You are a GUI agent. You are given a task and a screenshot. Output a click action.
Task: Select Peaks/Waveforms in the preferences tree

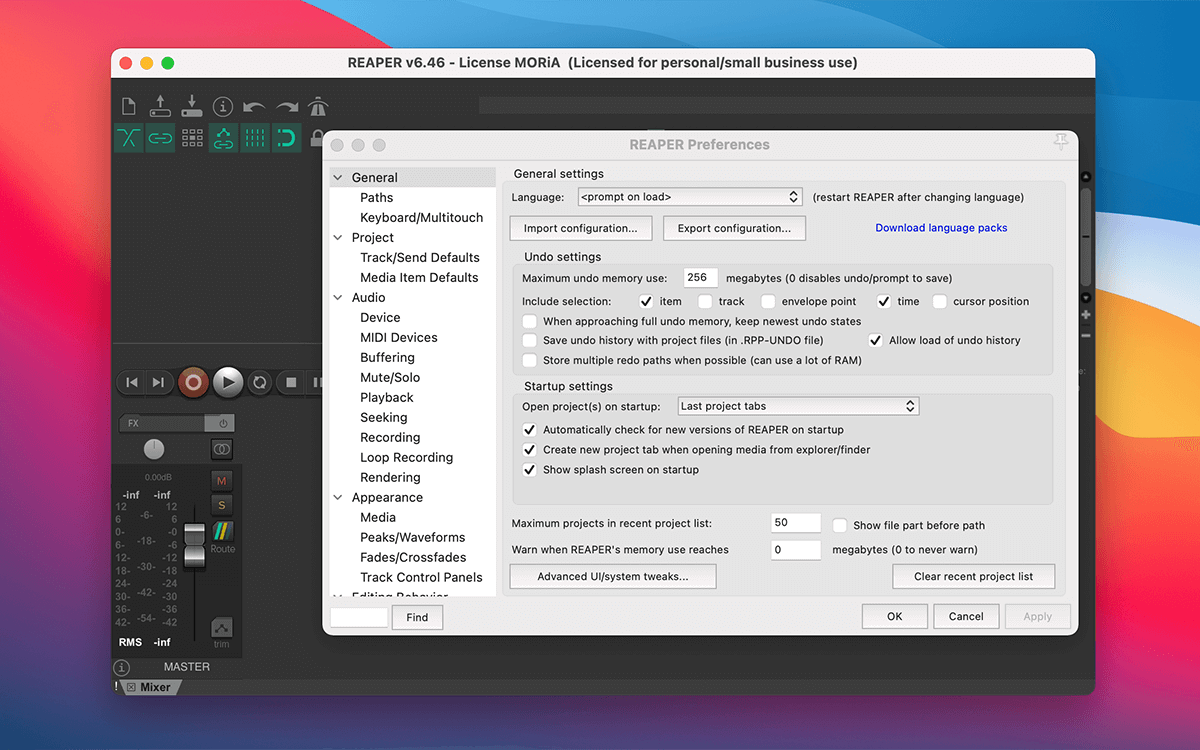pyautogui.click(x=413, y=538)
